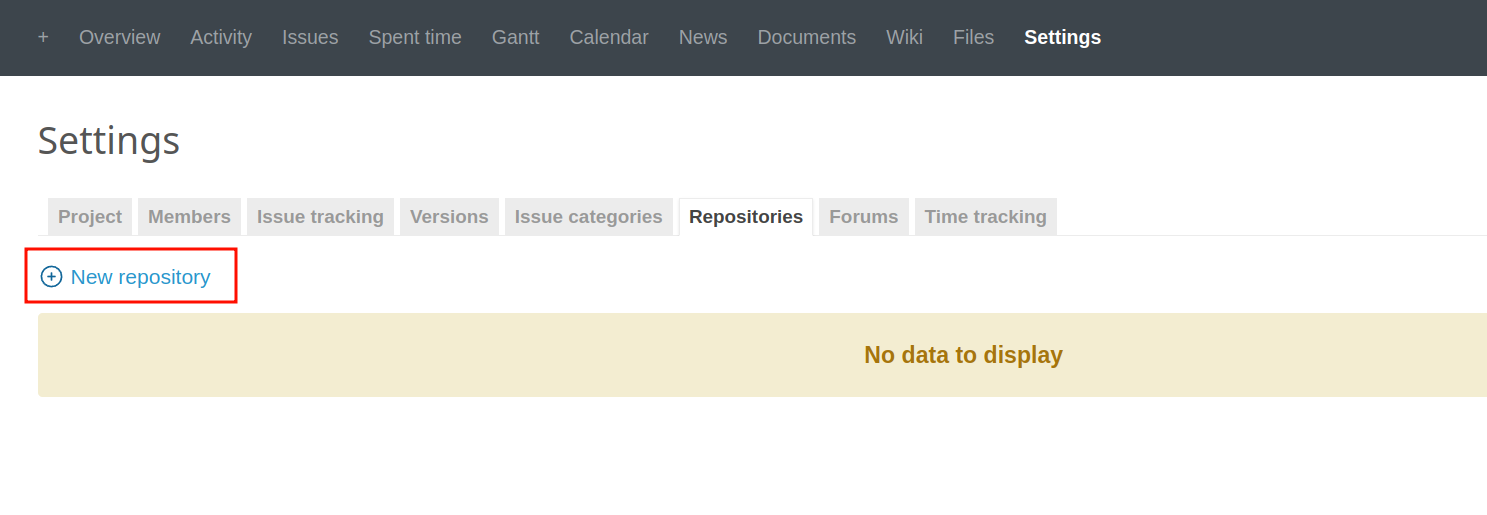Open the News section
Image resolution: width=1487 pixels, height=515 pixels.
[x=703, y=37]
